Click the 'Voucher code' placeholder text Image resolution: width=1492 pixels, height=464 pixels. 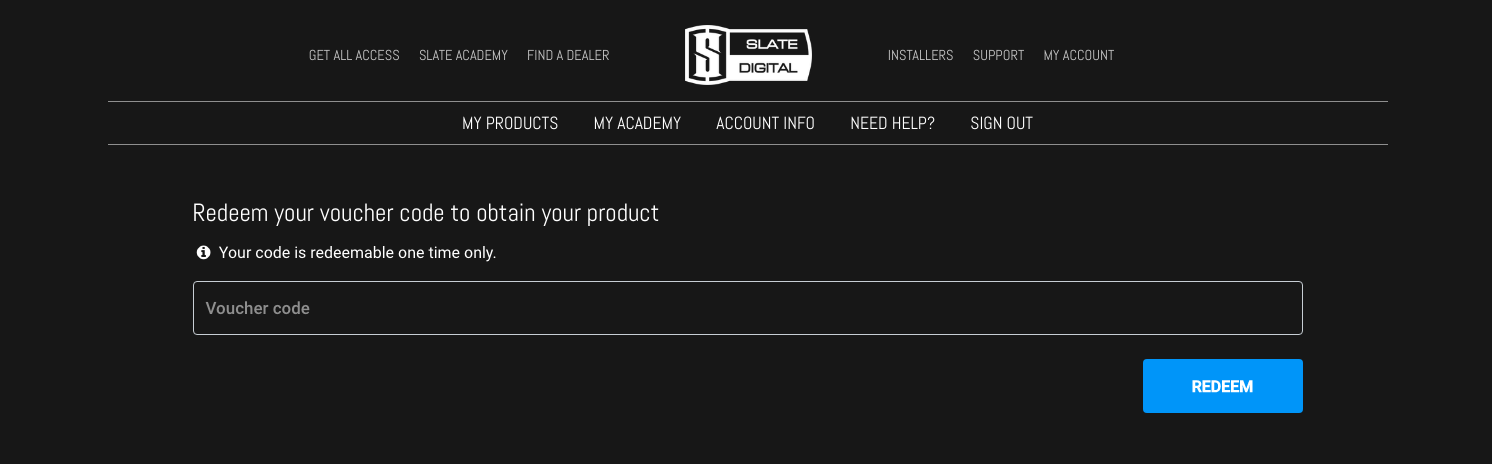(x=258, y=308)
